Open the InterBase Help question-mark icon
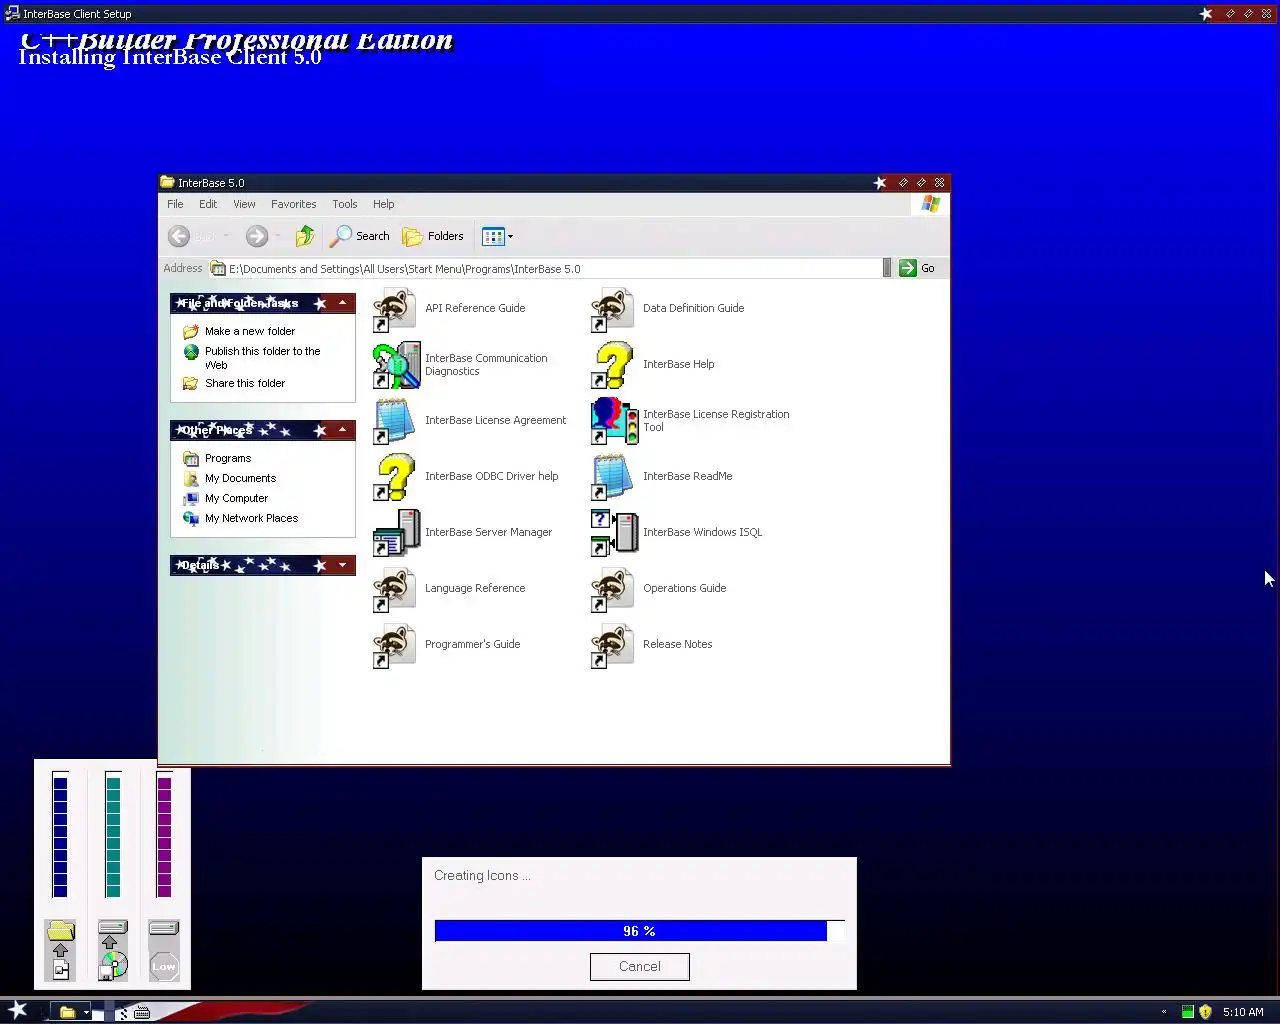Image resolution: width=1280 pixels, height=1024 pixels. click(x=613, y=365)
